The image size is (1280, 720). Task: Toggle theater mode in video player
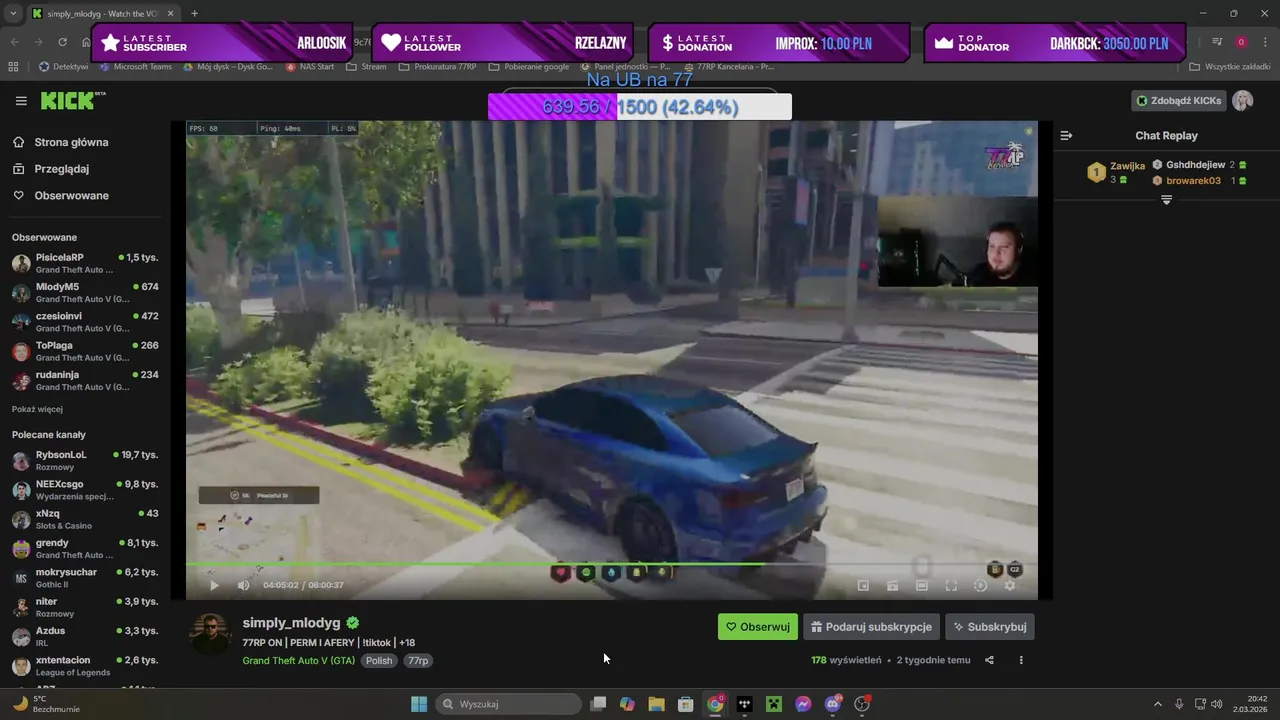[922, 585]
